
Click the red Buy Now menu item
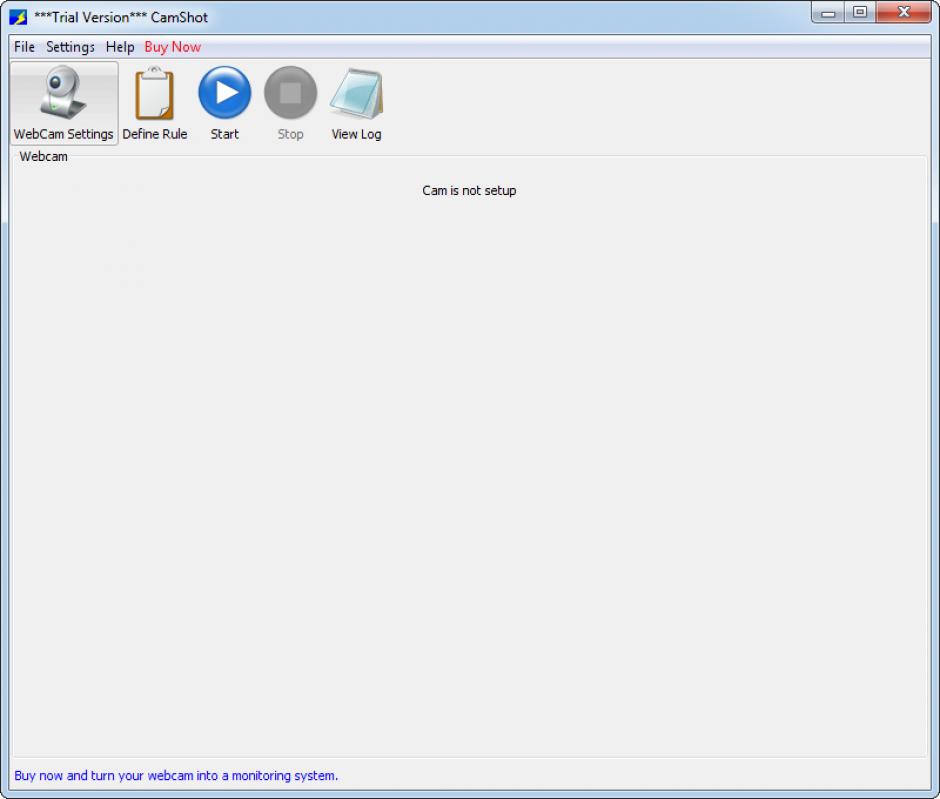pos(173,47)
